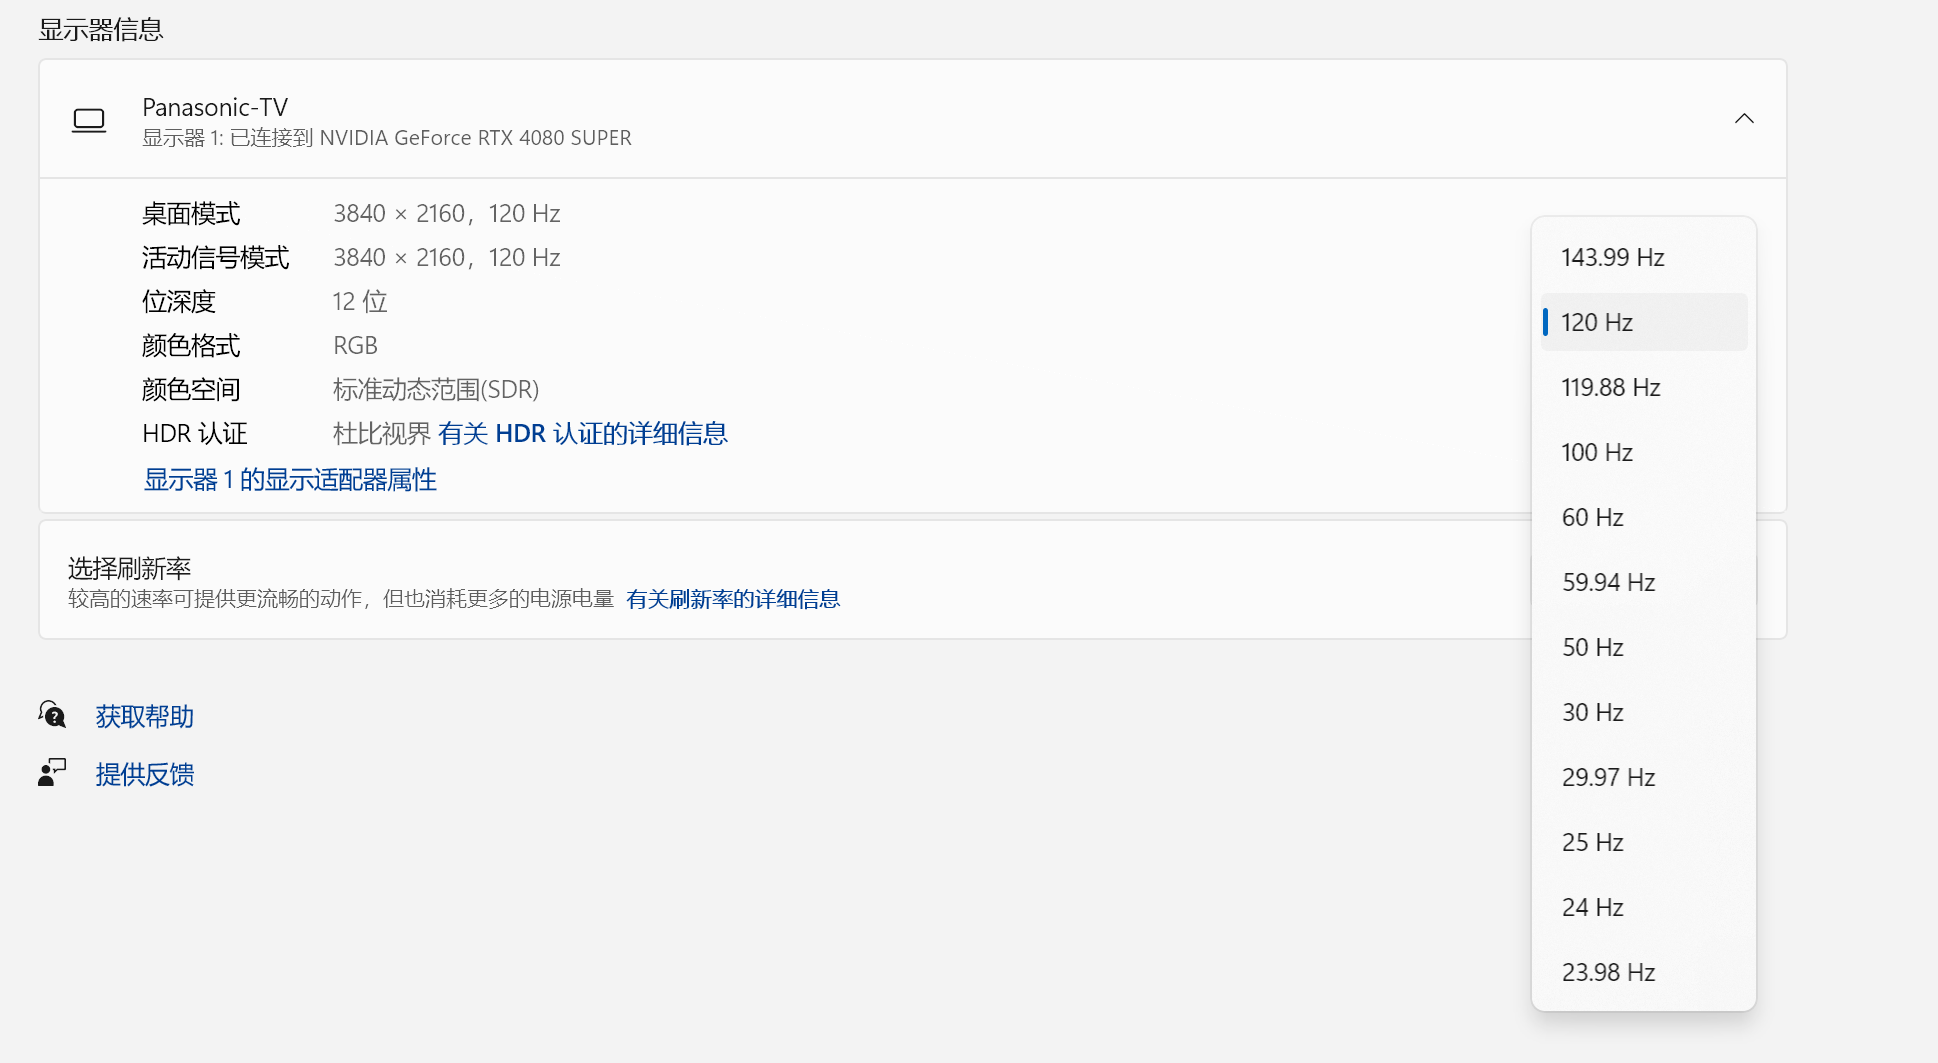This screenshot has height=1063, width=1938.
Task: Select 50 Hz refresh rate
Action: [1592, 648]
